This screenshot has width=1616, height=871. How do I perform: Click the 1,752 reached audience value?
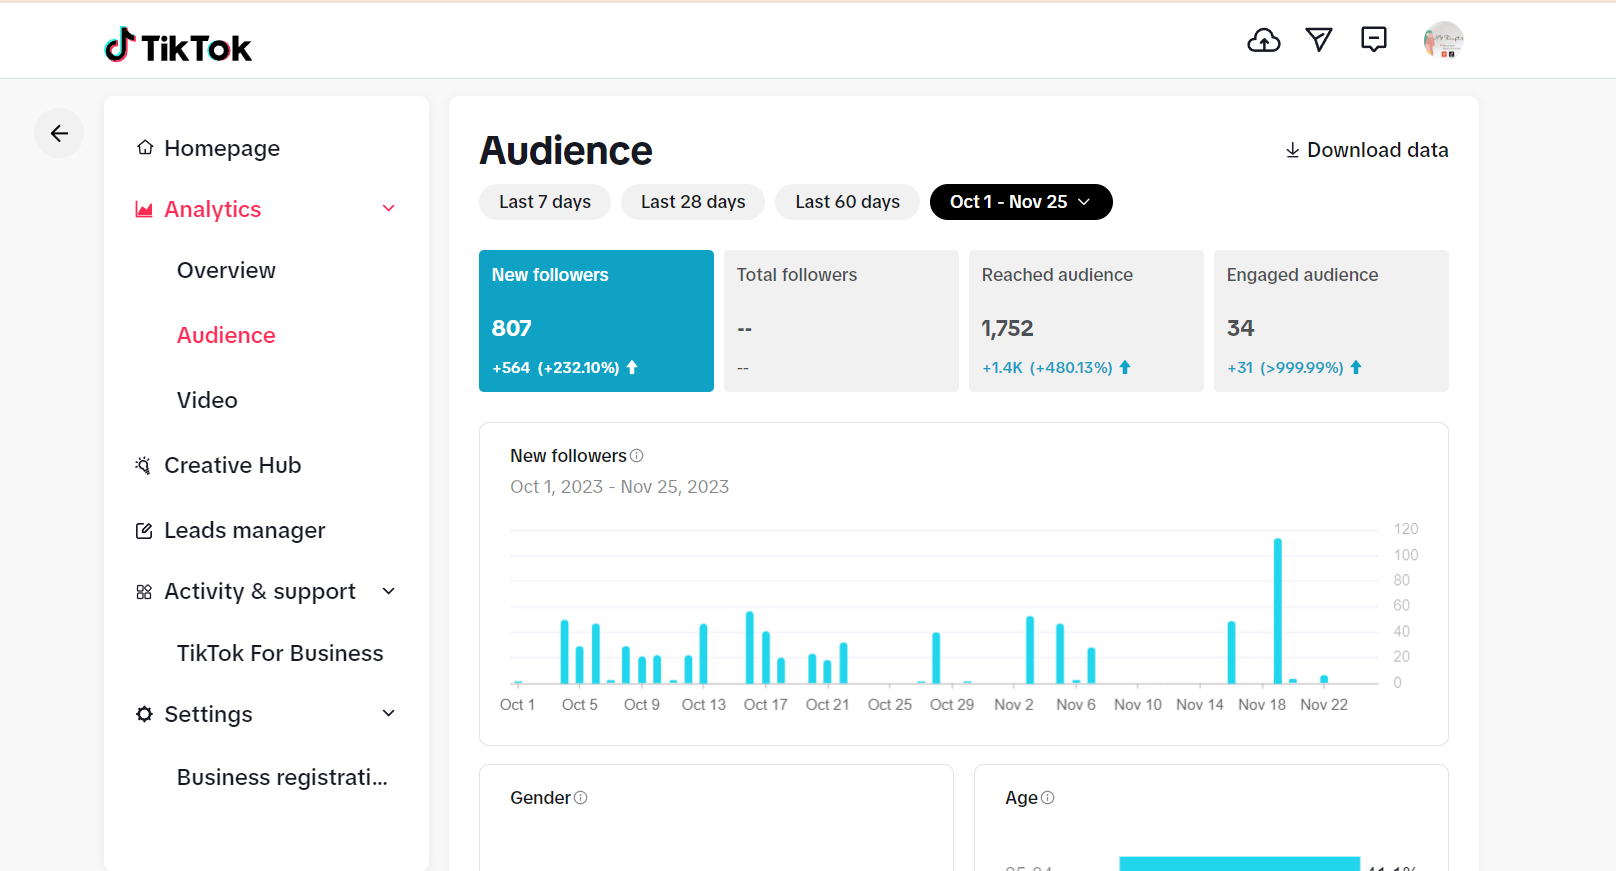[1007, 328]
